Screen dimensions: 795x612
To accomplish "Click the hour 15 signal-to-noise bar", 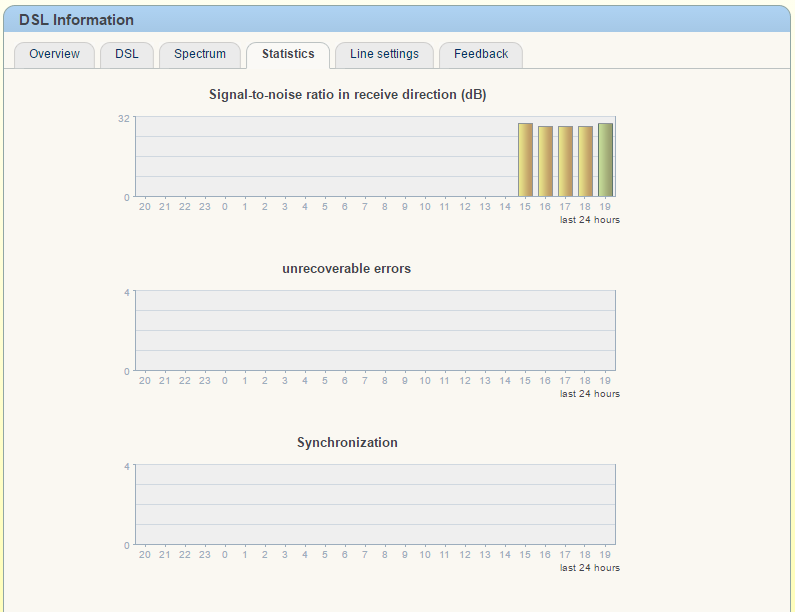I will click(x=525, y=160).
